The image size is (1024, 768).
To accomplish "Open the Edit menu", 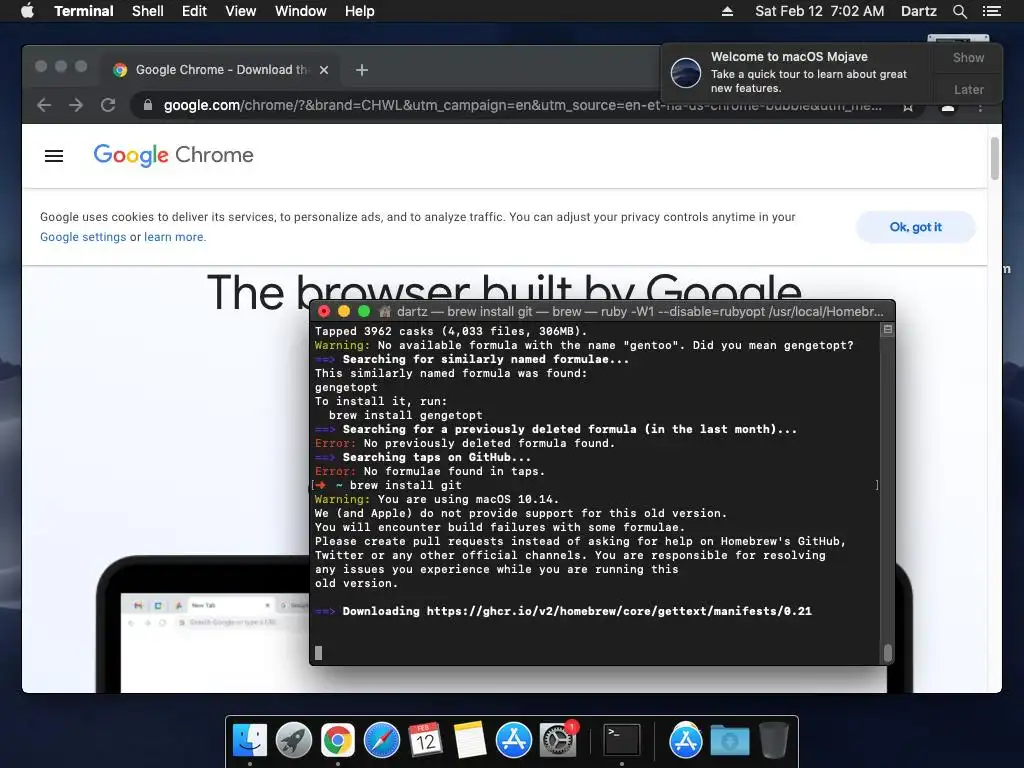I will pyautogui.click(x=194, y=11).
